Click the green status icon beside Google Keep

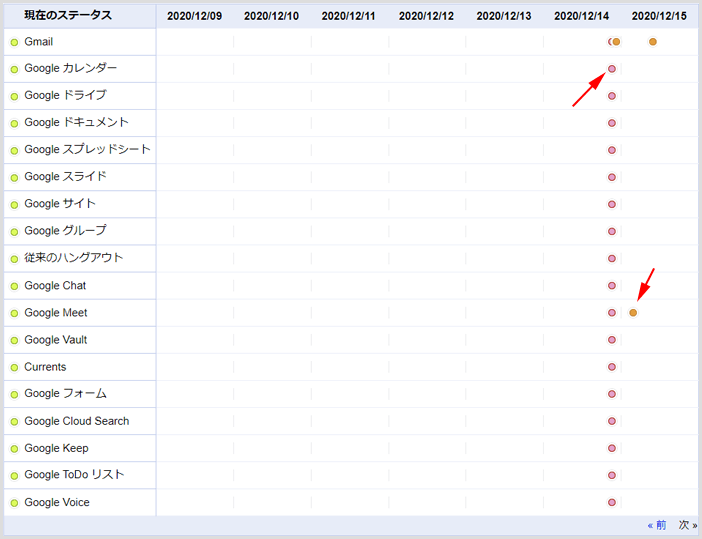click(14, 449)
